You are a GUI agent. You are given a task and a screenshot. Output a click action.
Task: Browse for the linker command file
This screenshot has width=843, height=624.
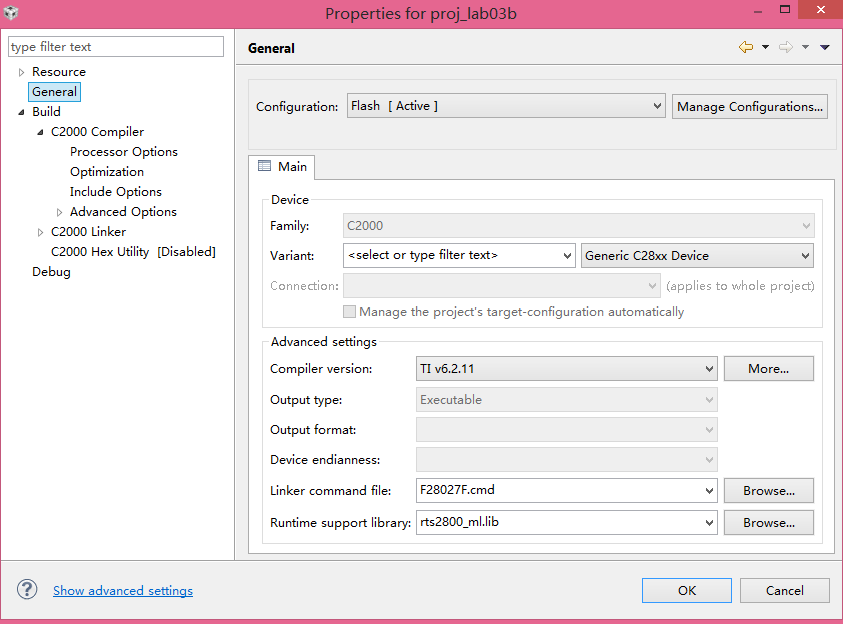coord(768,491)
